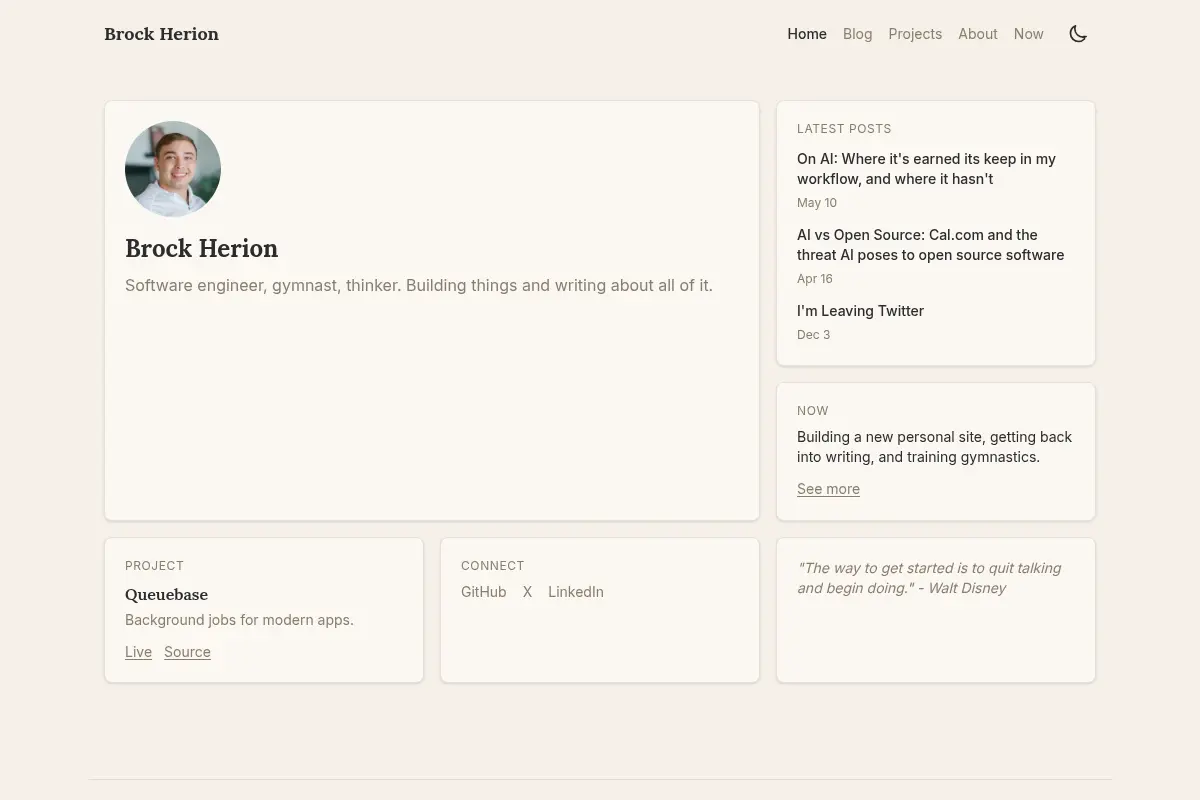Toggle dark mode with the moon icon
Viewport: 1200px width, 800px height.
[1078, 34]
